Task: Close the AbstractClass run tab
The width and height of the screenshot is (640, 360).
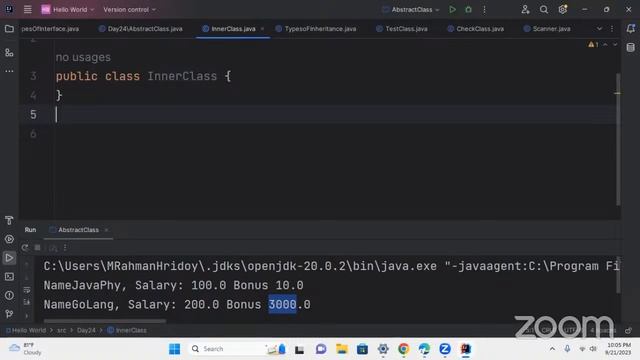Action: (106, 230)
